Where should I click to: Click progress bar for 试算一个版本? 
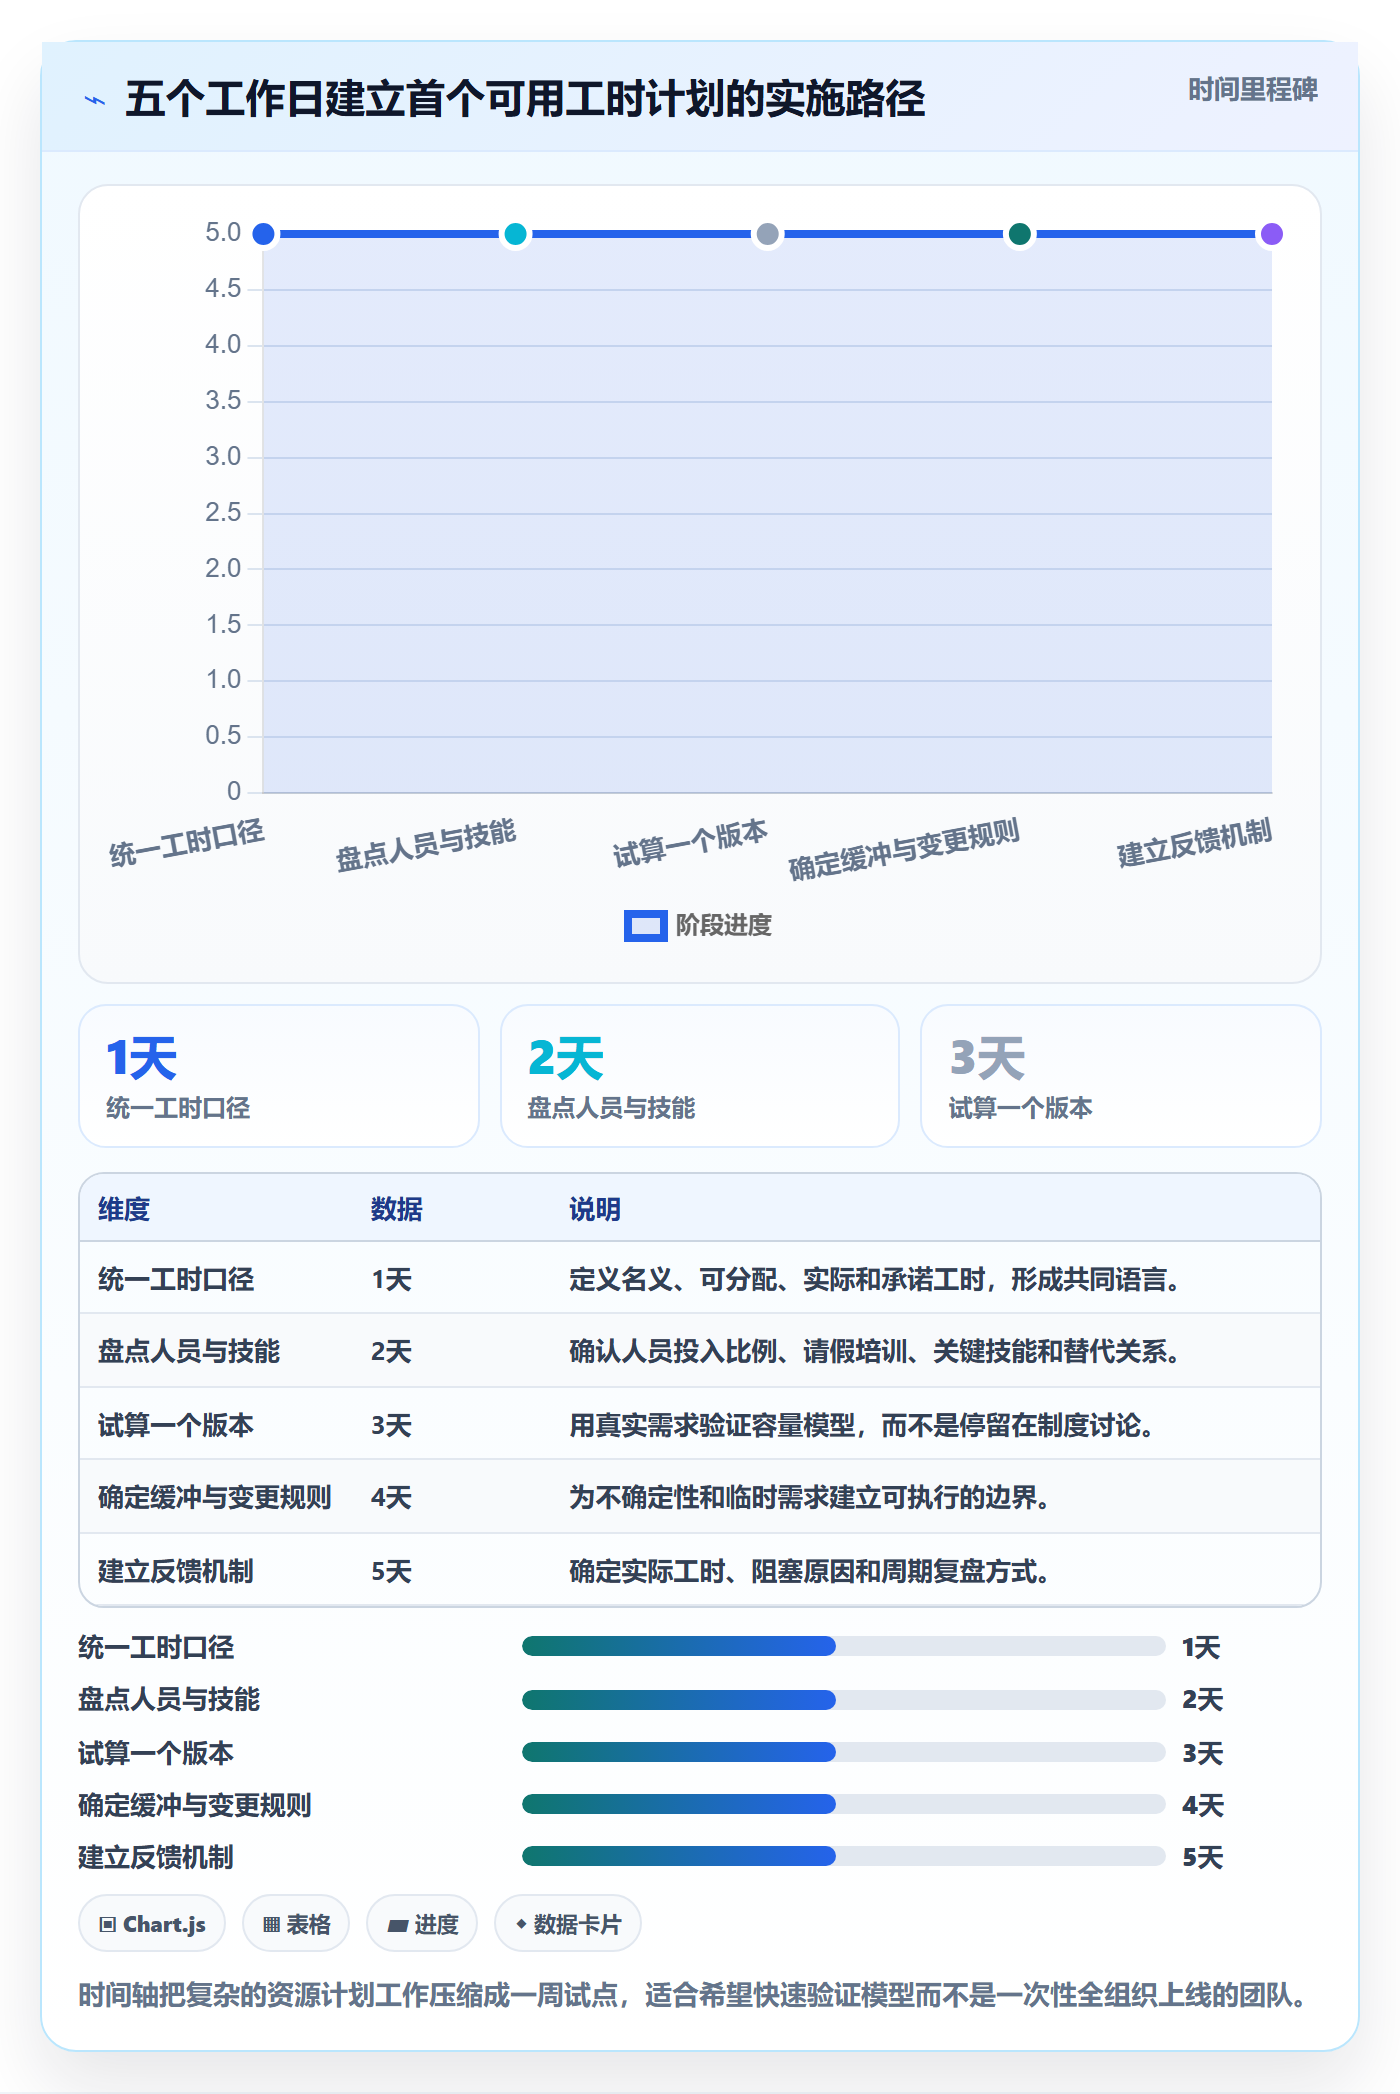pos(843,1752)
